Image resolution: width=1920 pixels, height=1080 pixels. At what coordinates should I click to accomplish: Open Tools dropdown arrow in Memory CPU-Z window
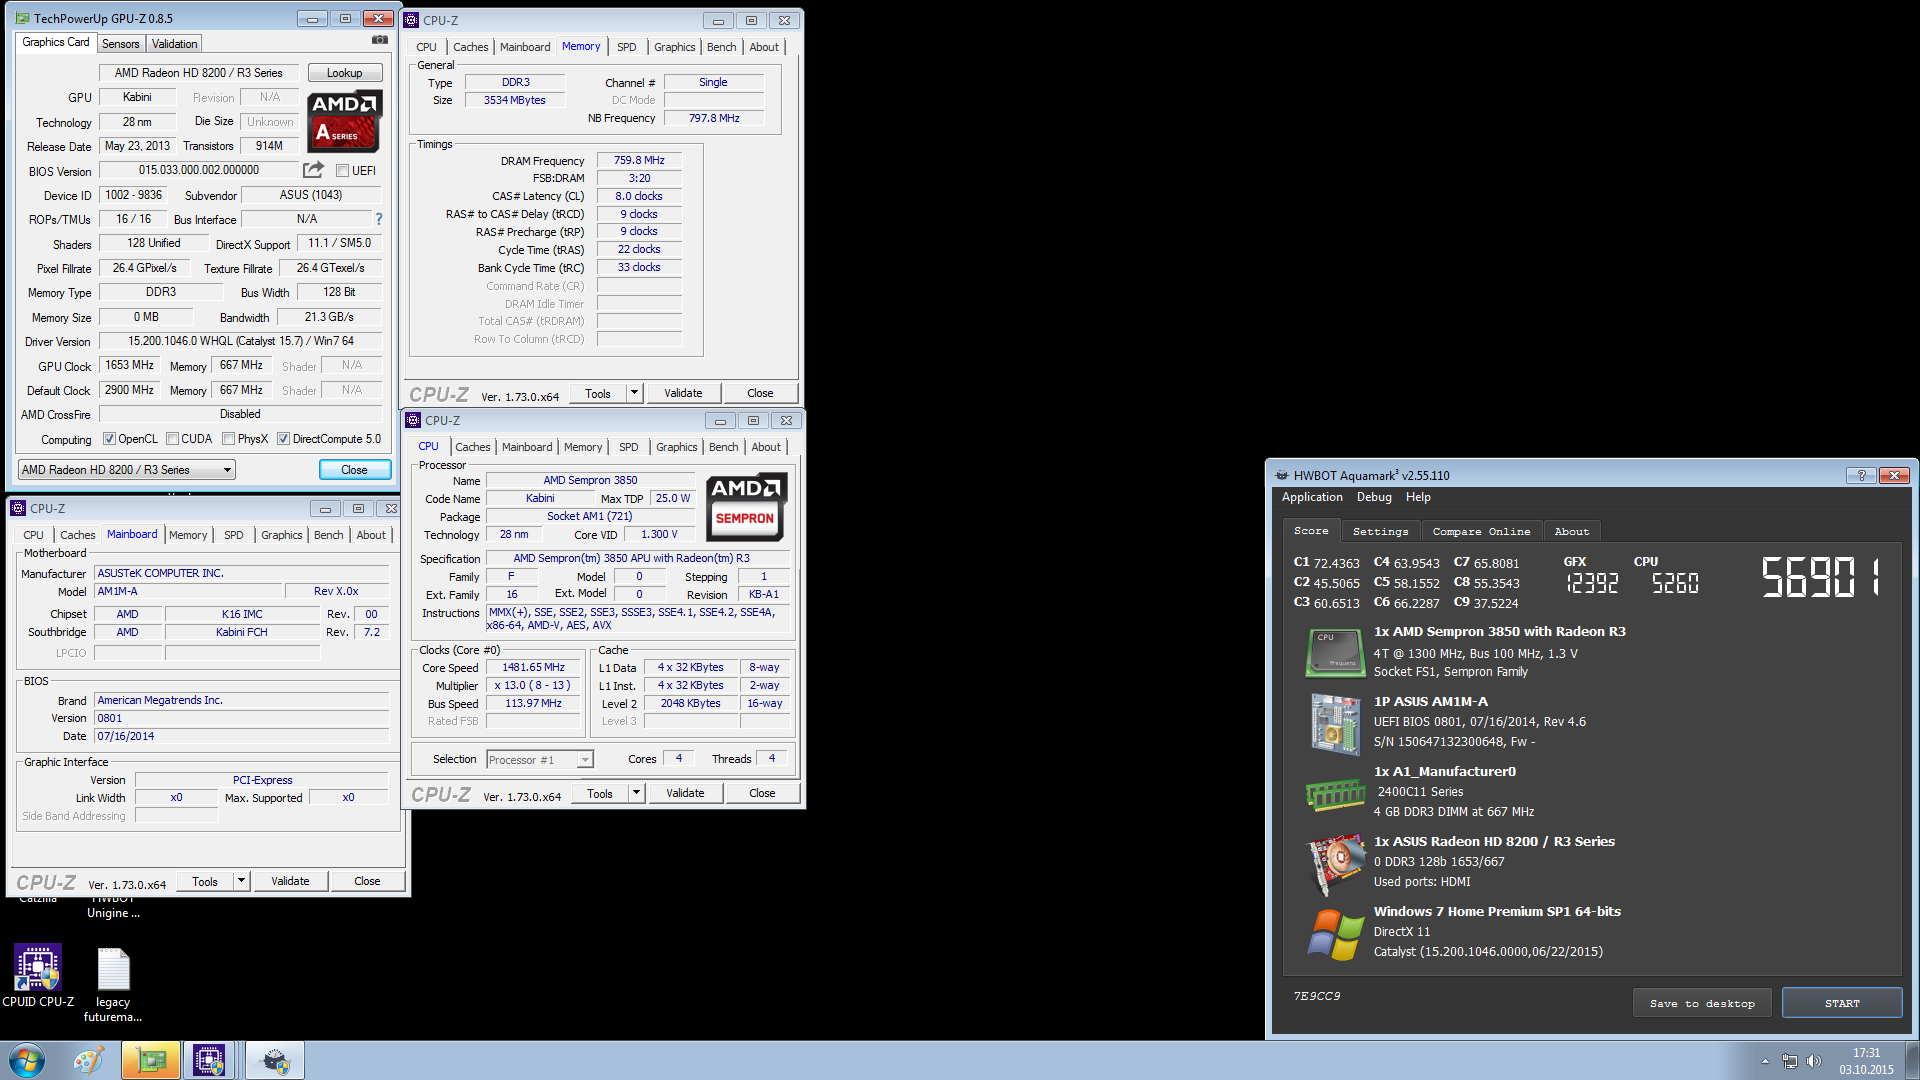634,393
